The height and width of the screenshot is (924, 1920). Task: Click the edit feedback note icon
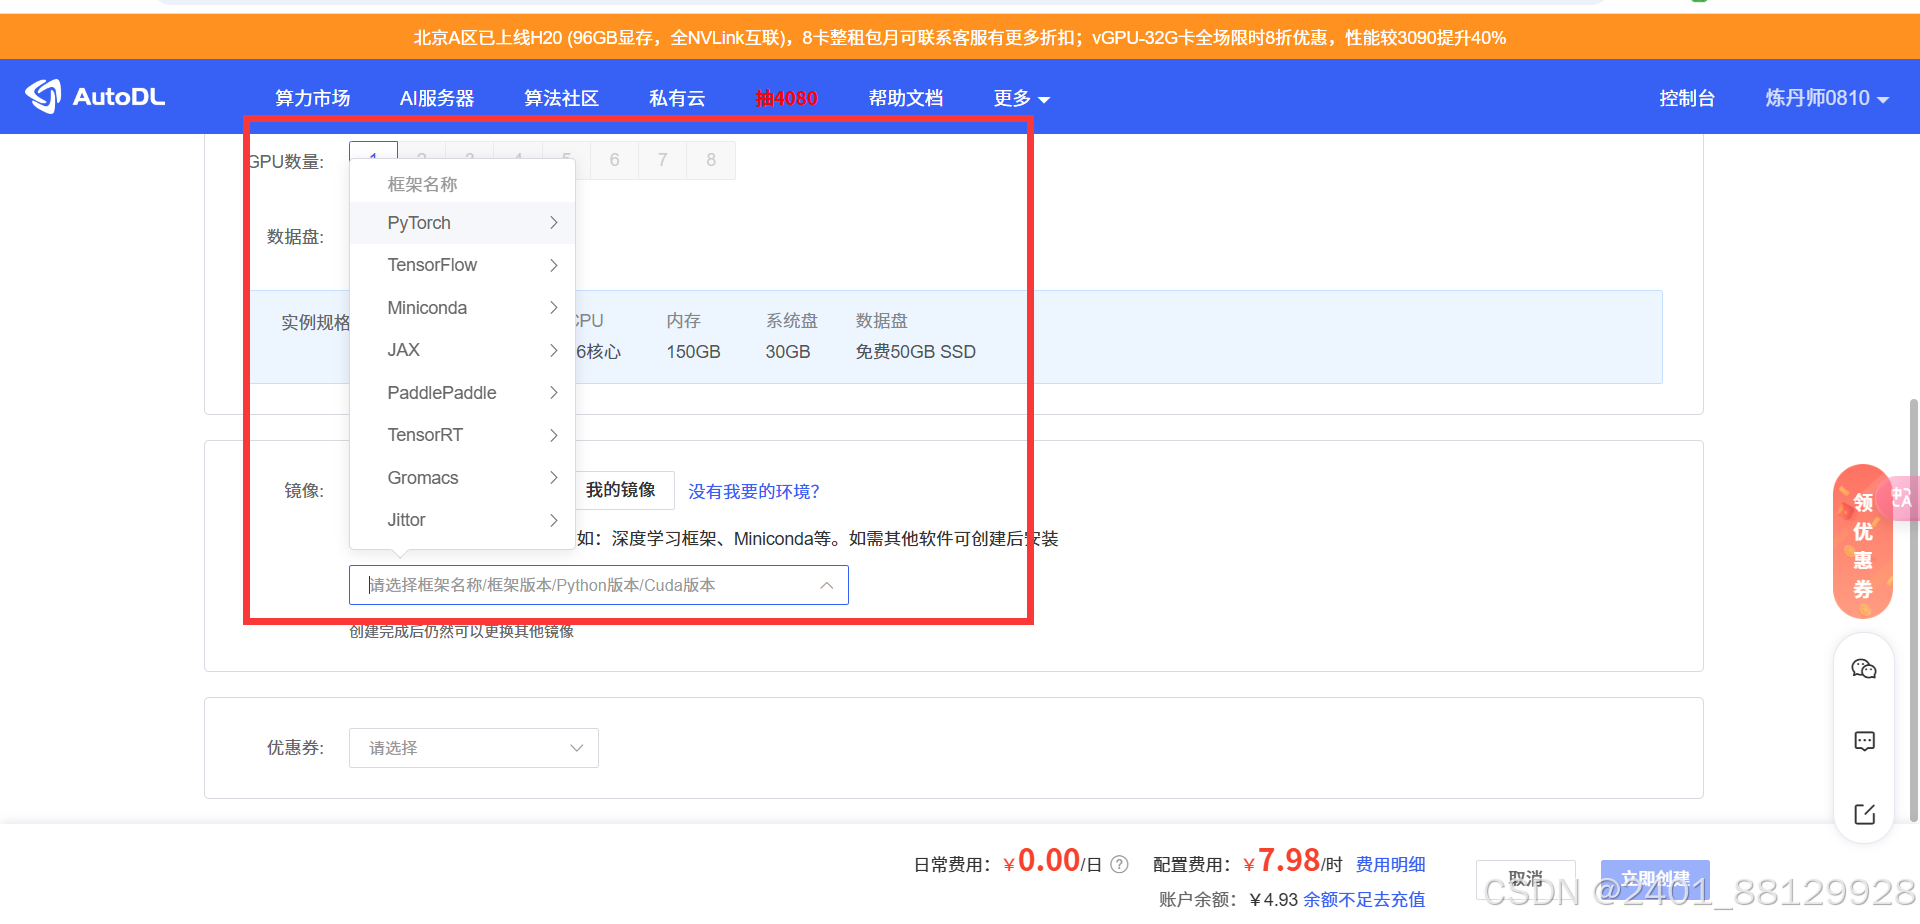coord(1864,814)
